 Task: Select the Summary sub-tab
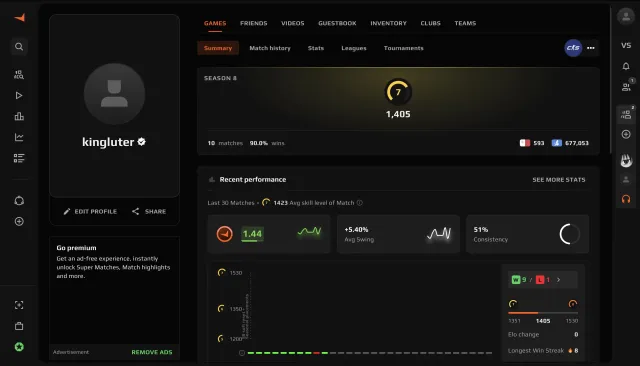[218, 48]
